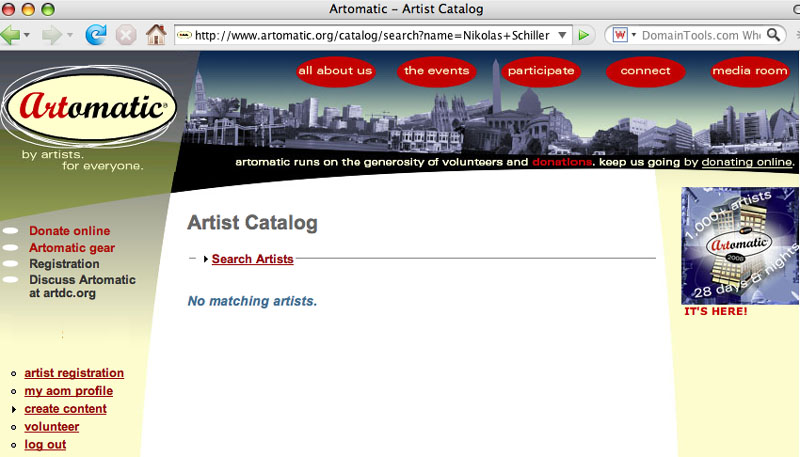Click the 'No matching artists.' message
The width and height of the screenshot is (800, 457).
click(252, 301)
